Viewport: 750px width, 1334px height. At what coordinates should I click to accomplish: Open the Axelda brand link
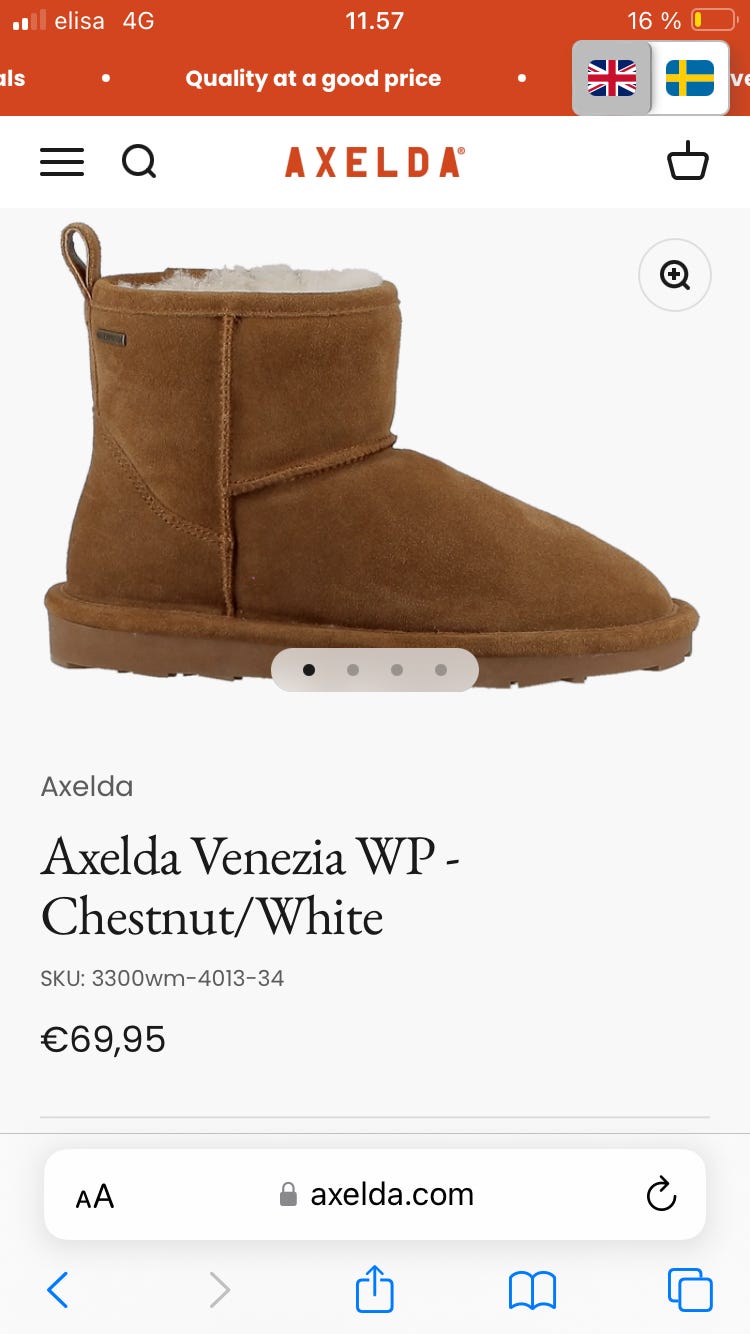[x=87, y=786]
